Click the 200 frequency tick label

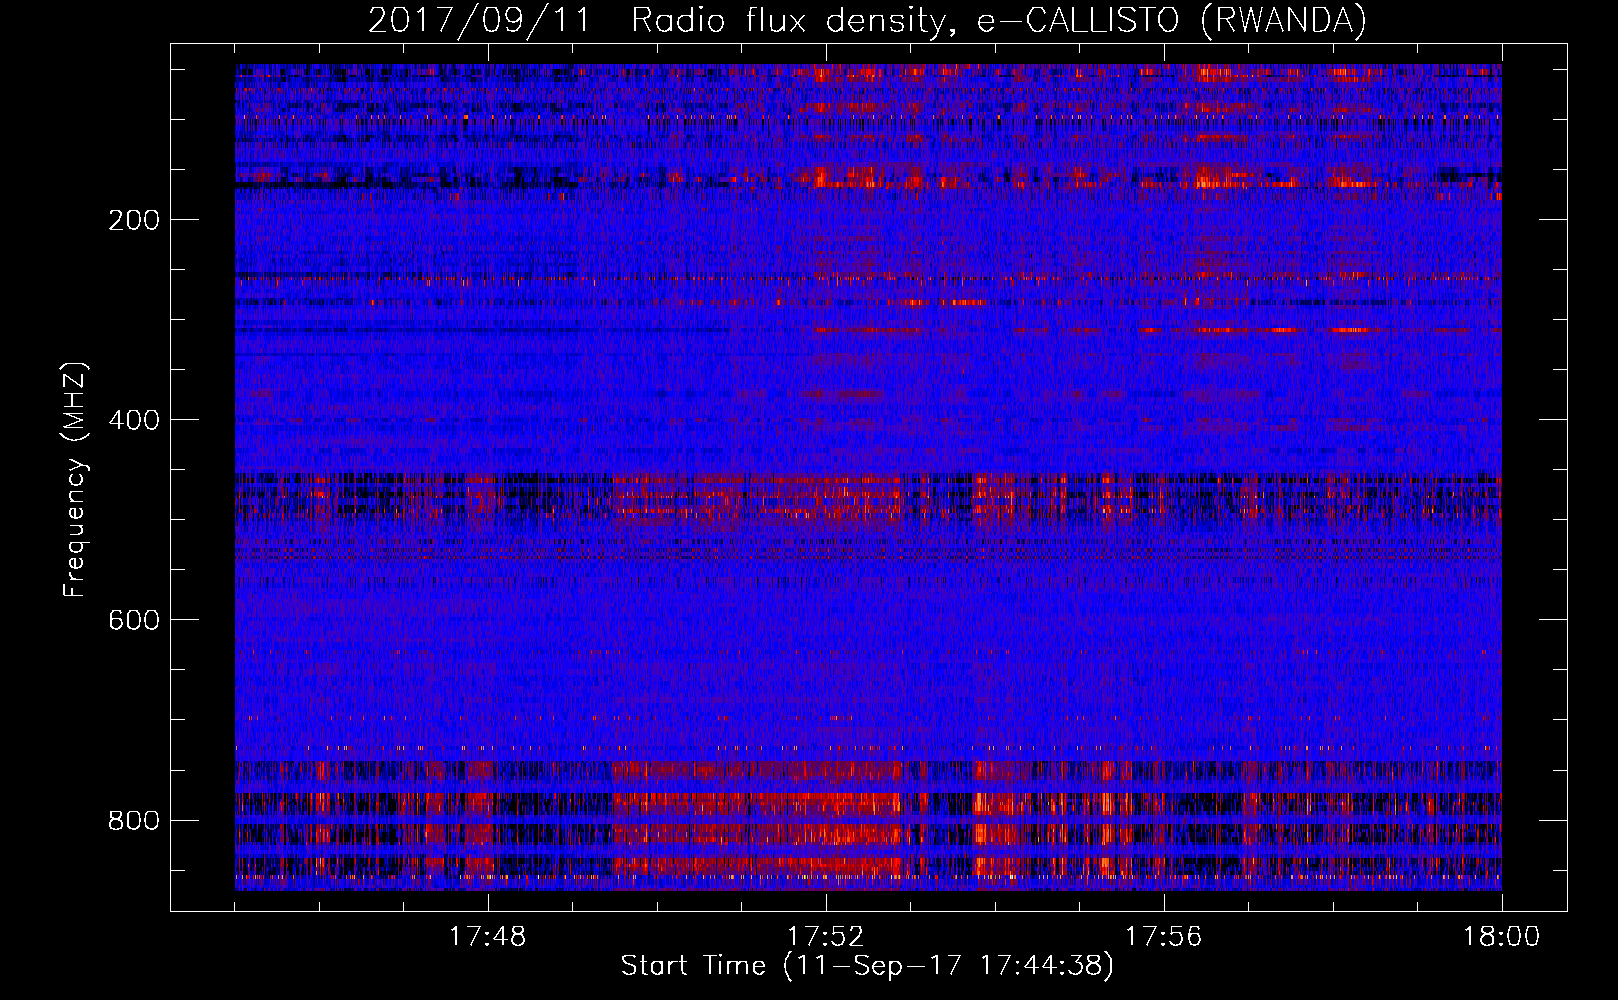tap(133, 220)
